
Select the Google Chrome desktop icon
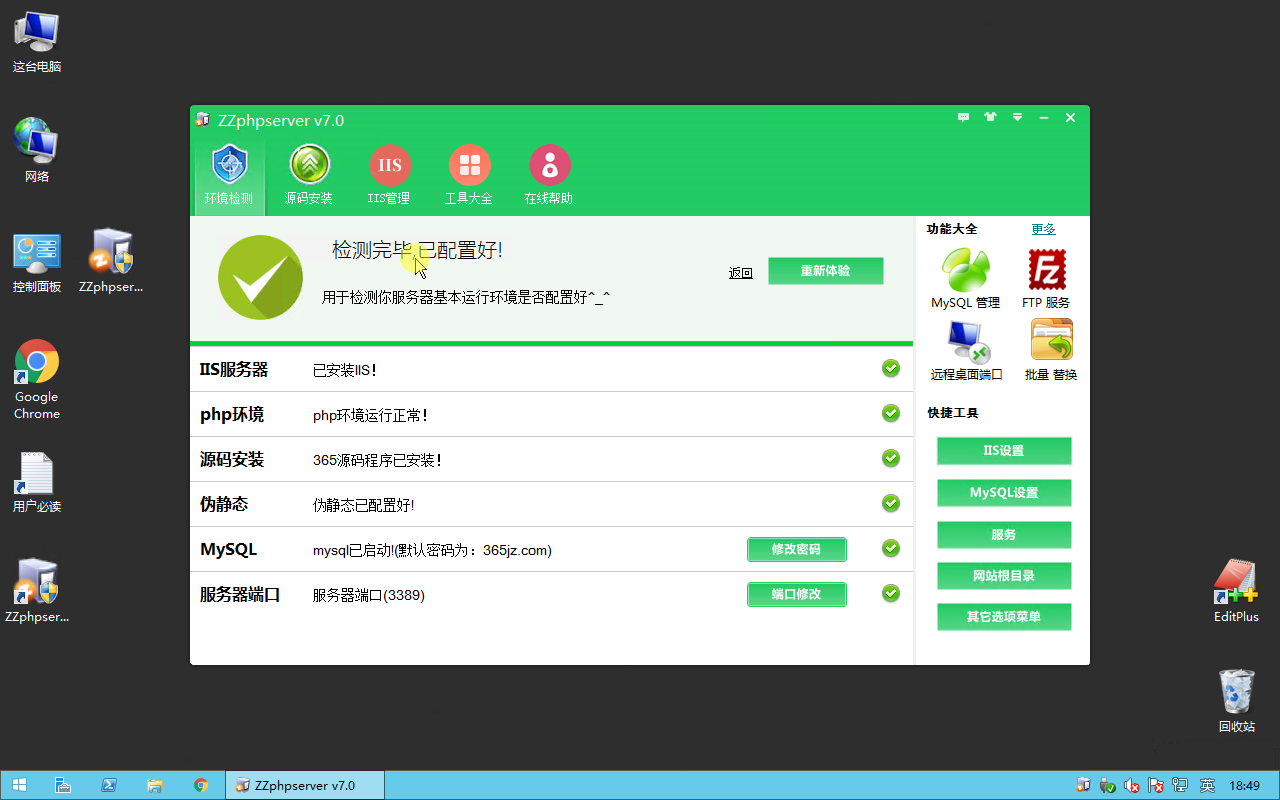point(37,379)
